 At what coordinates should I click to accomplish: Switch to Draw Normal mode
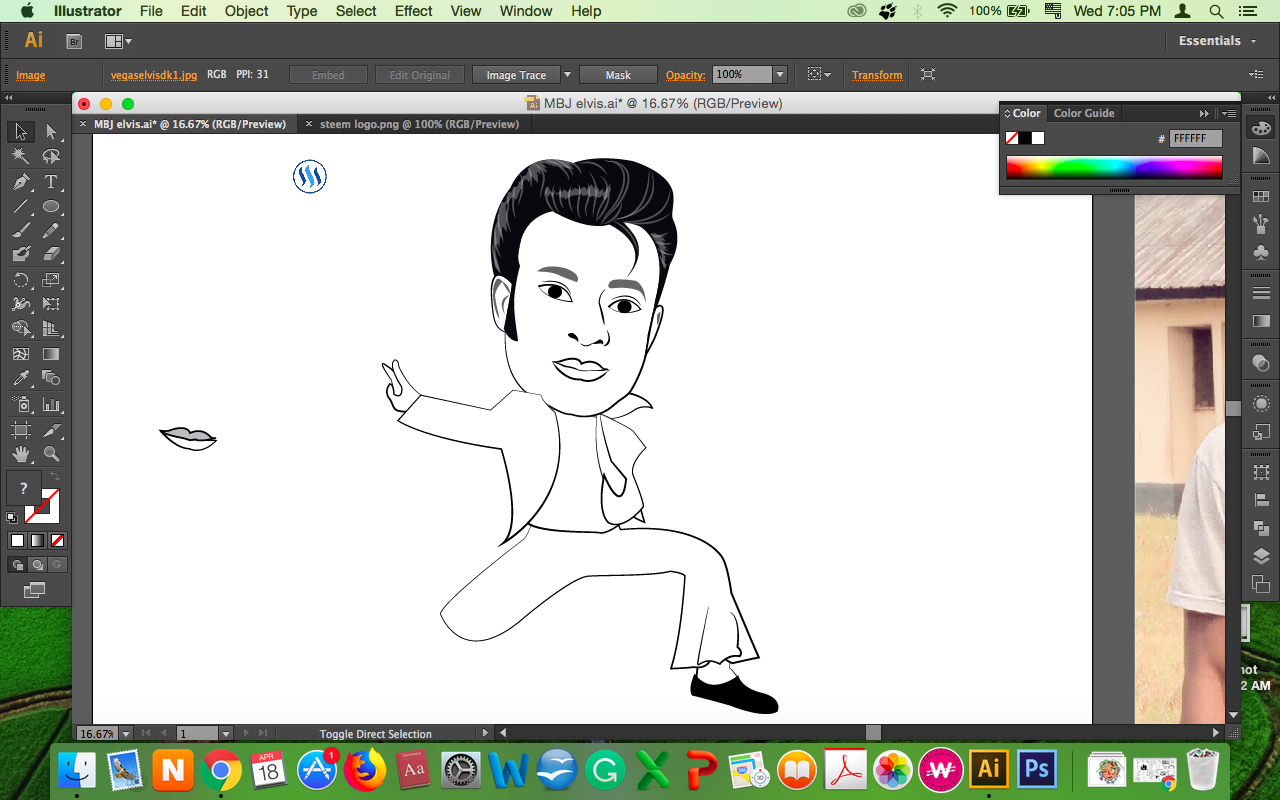[17, 565]
